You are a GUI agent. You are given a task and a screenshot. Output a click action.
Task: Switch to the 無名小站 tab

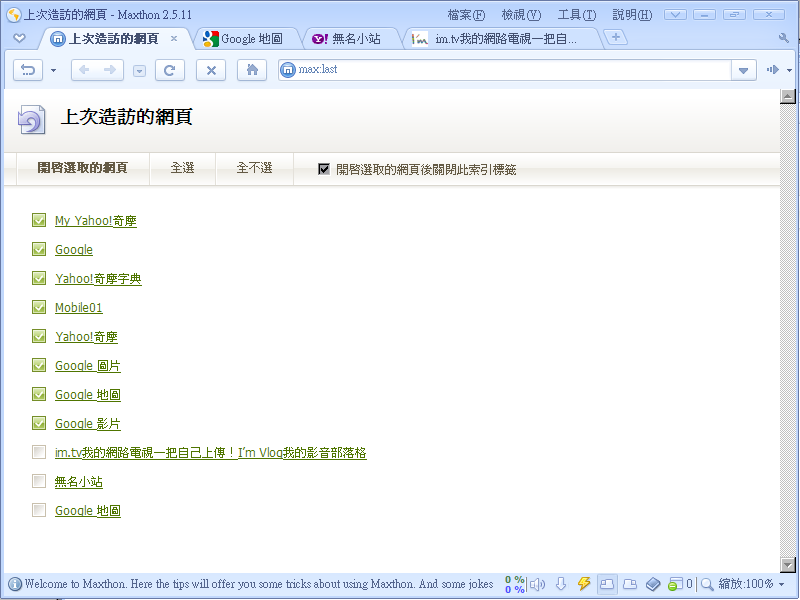[x=351, y=39]
